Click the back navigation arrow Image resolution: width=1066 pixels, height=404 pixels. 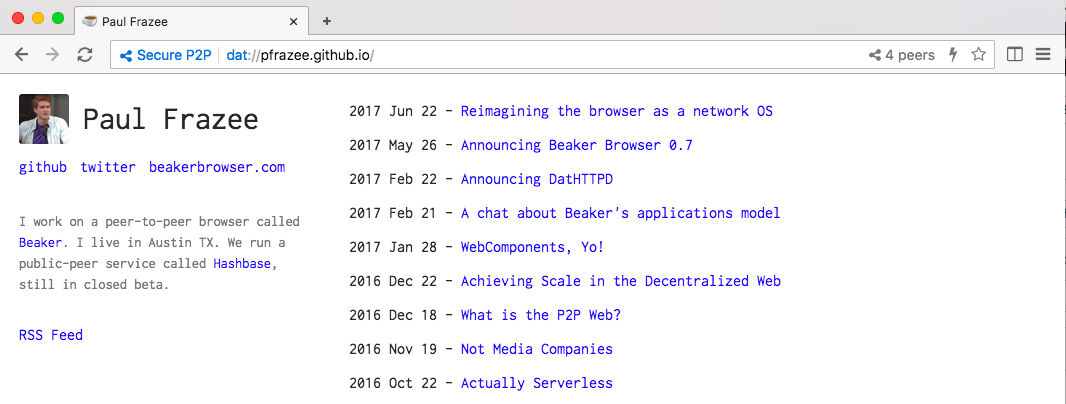pyautogui.click(x=21, y=55)
